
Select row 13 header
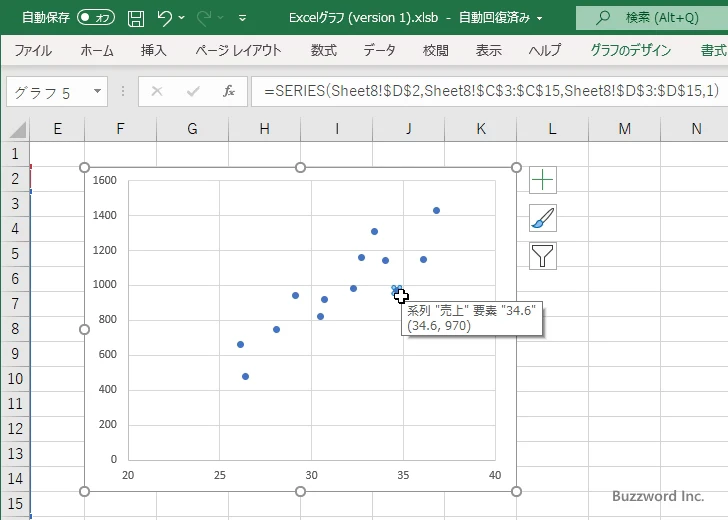click(x=15, y=454)
